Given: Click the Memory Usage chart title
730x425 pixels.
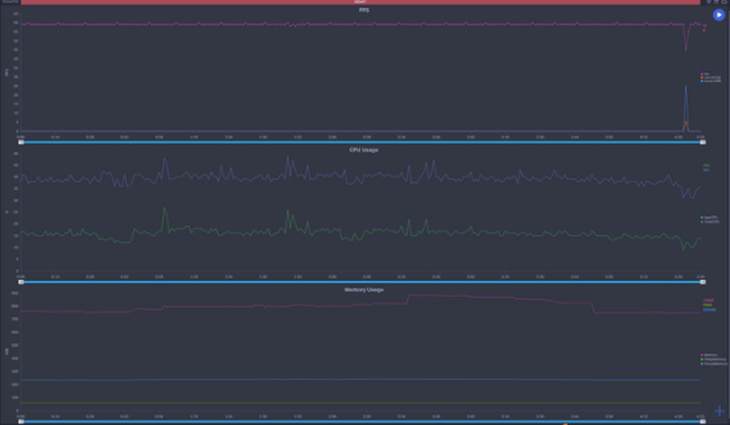Looking at the screenshot, I should click(x=363, y=289).
